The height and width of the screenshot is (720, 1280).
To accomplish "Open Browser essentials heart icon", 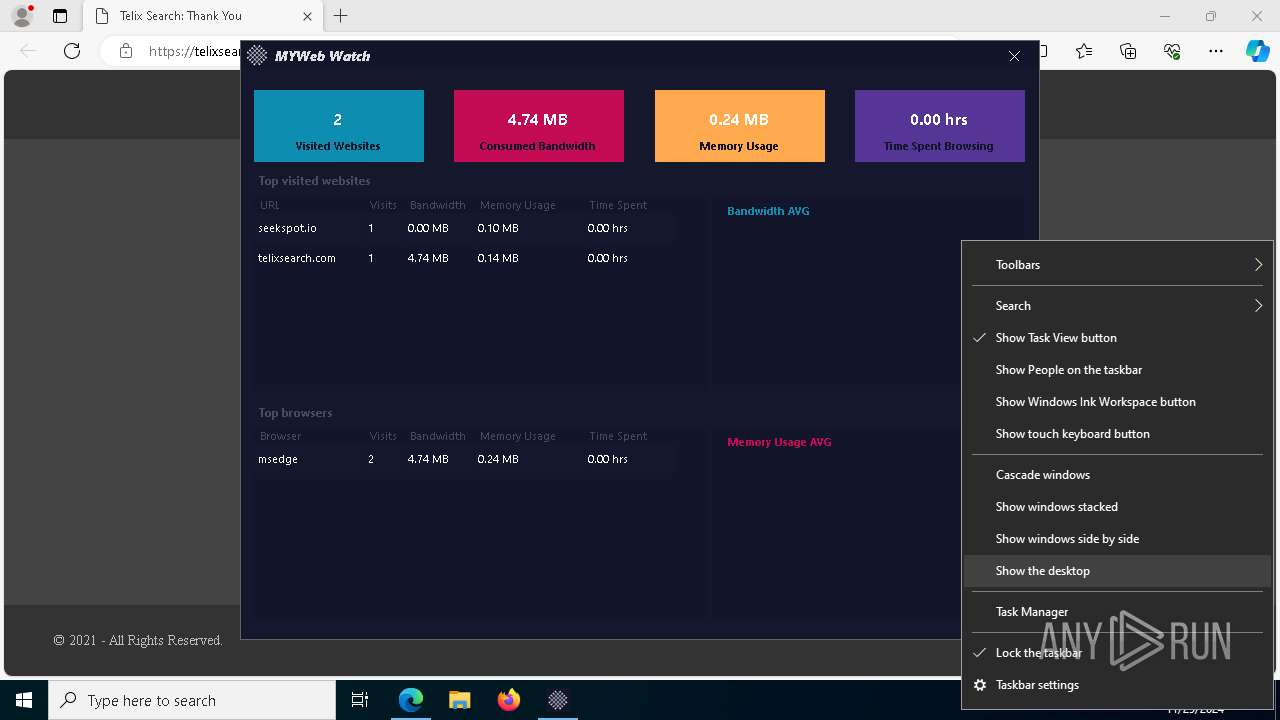I will (x=1172, y=51).
